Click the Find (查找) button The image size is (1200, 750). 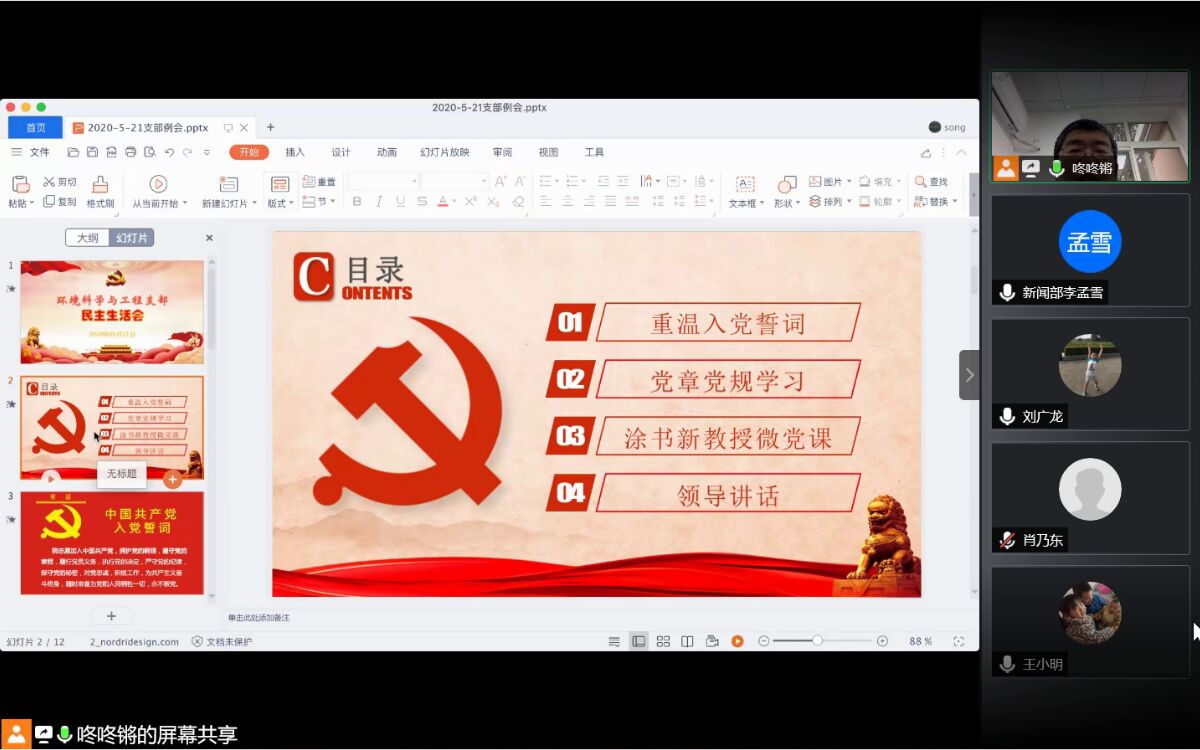coord(931,182)
